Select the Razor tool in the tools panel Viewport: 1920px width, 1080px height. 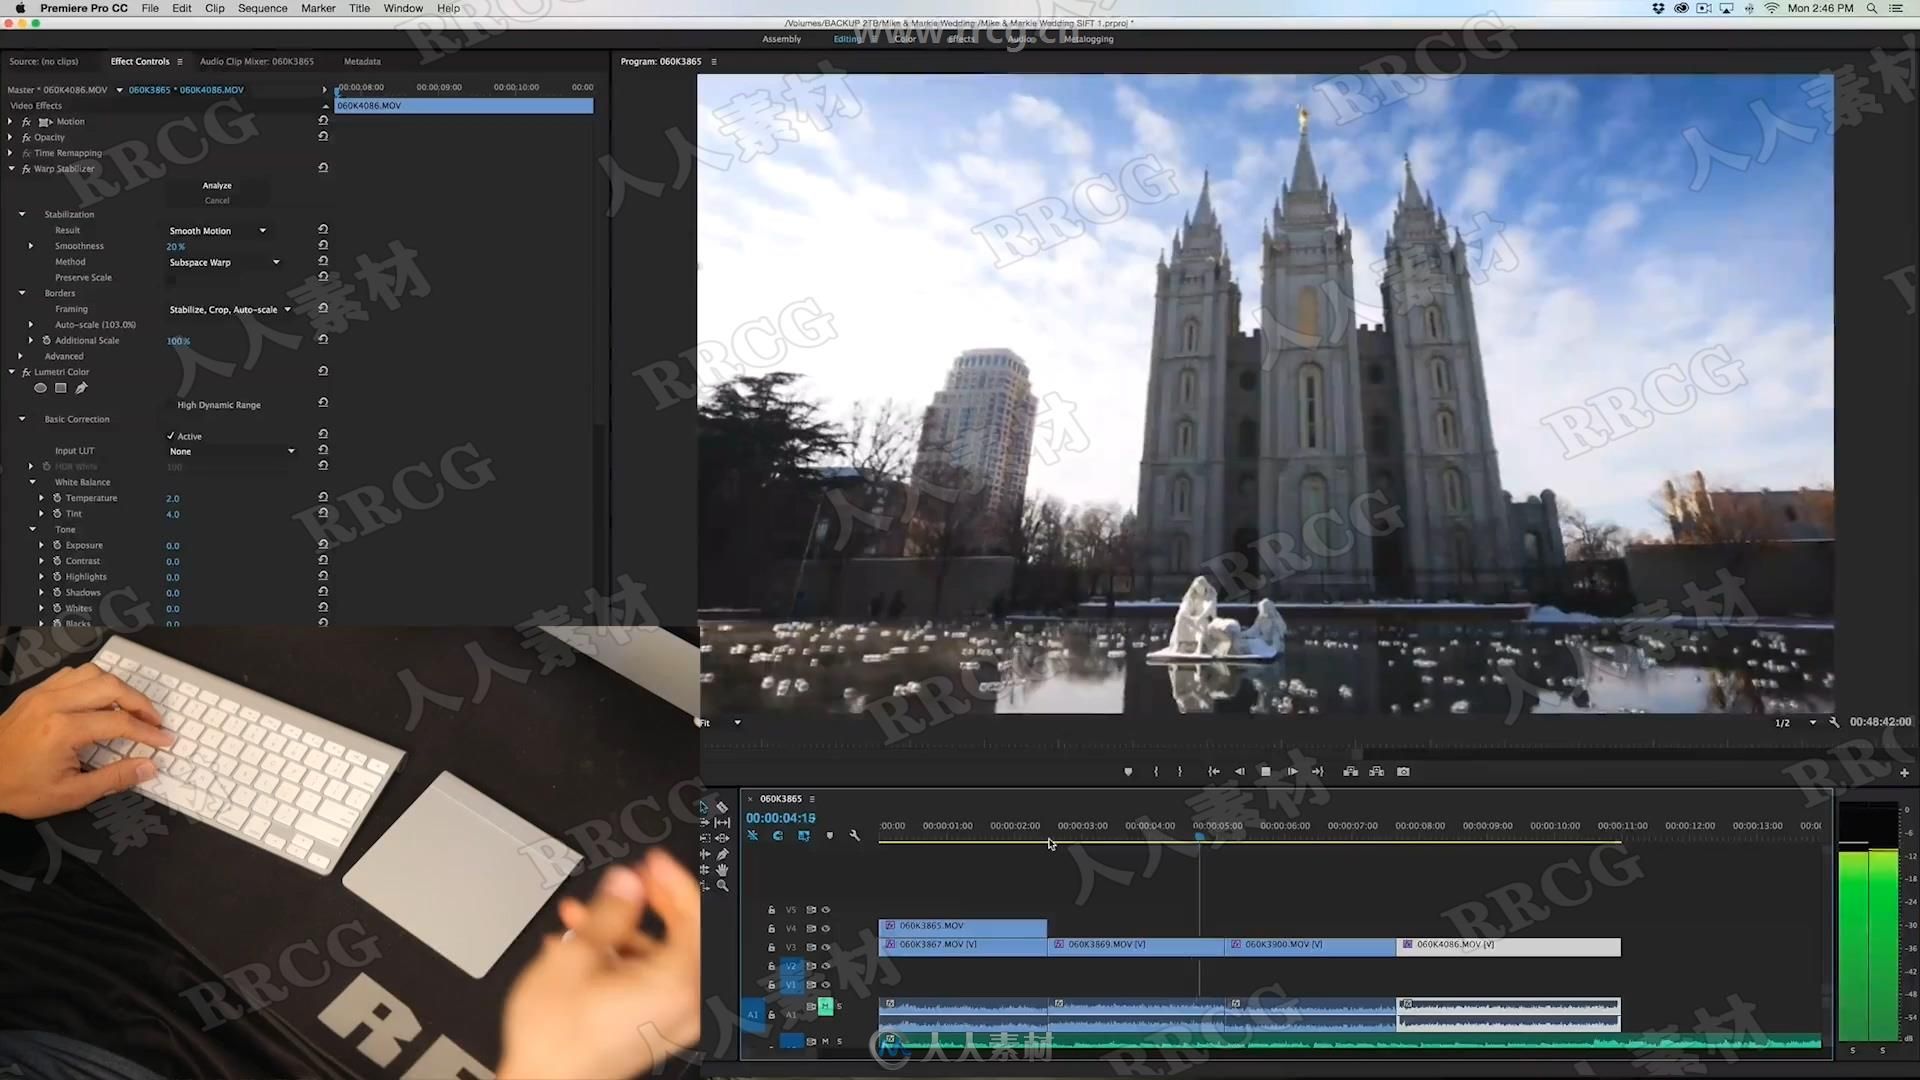[722, 807]
